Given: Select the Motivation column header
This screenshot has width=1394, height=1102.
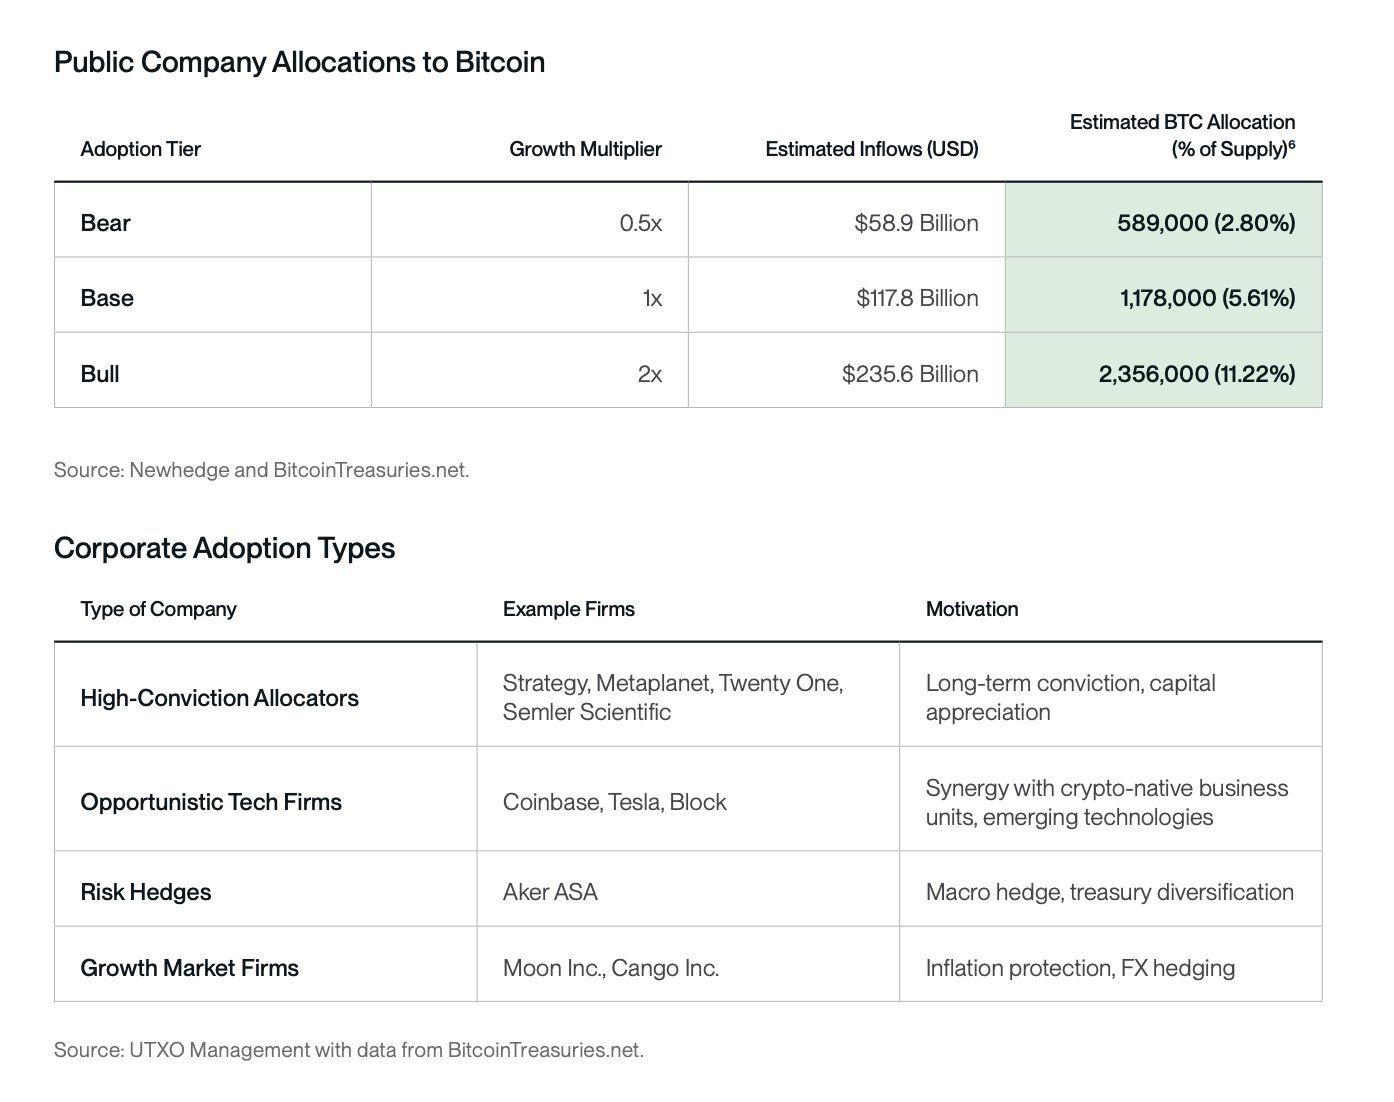Looking at the screenshot, I should point(971,609).
